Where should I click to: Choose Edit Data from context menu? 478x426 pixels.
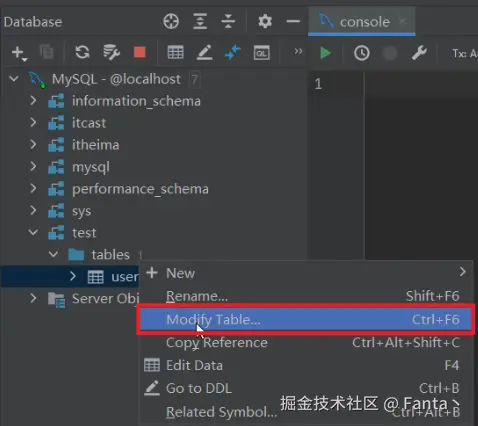coord(306,365)
